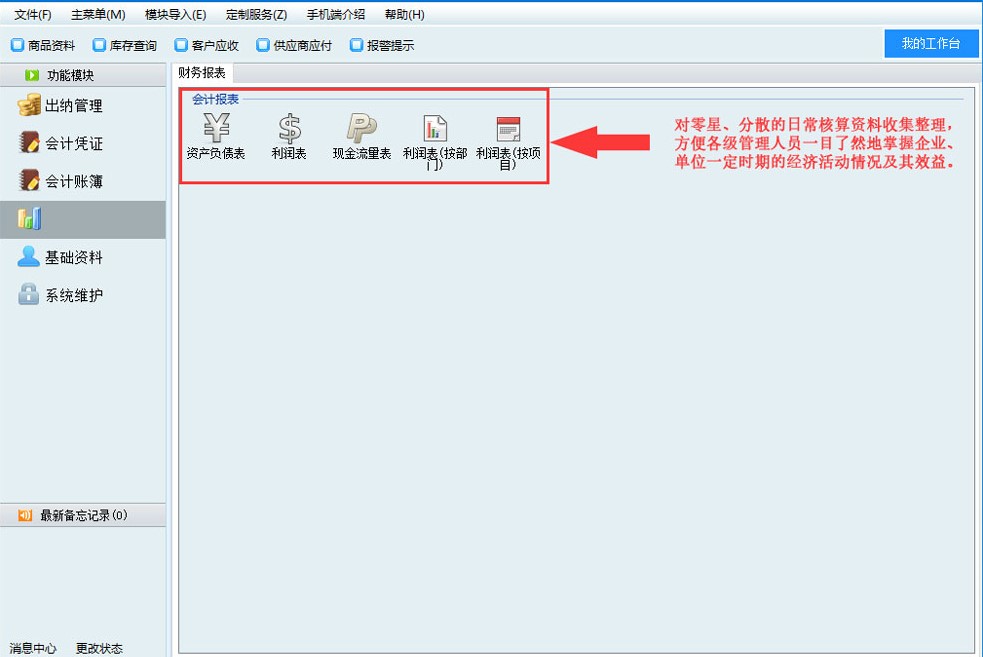
Task: Select 系统维护 module in sidebar
Action: pos(83,295)
